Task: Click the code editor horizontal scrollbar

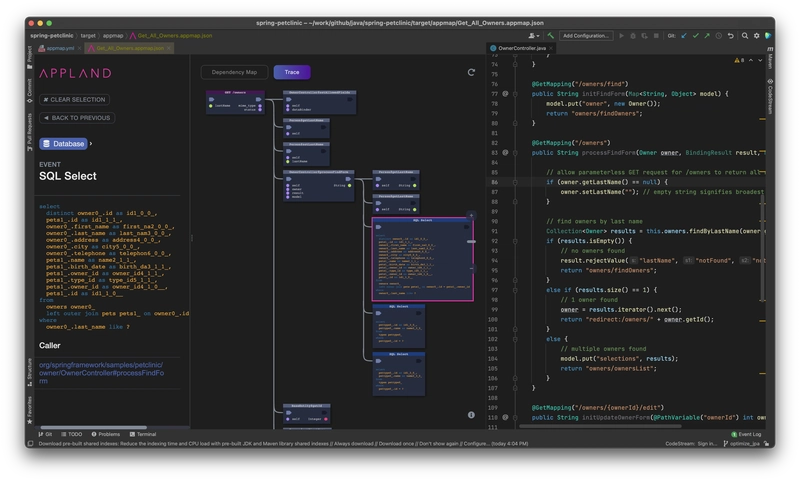Action: pyautogui.click(x=600, y=426)
